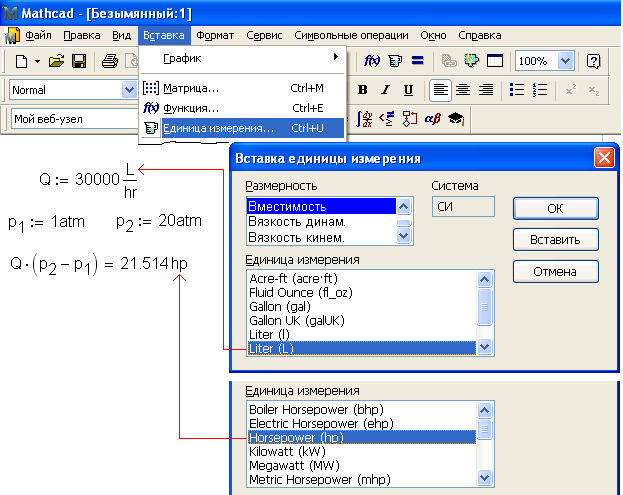Click the Component Wizard gear icon
Image resolution: width=623 pixels, height=495 pixels.
pos(472,61)
